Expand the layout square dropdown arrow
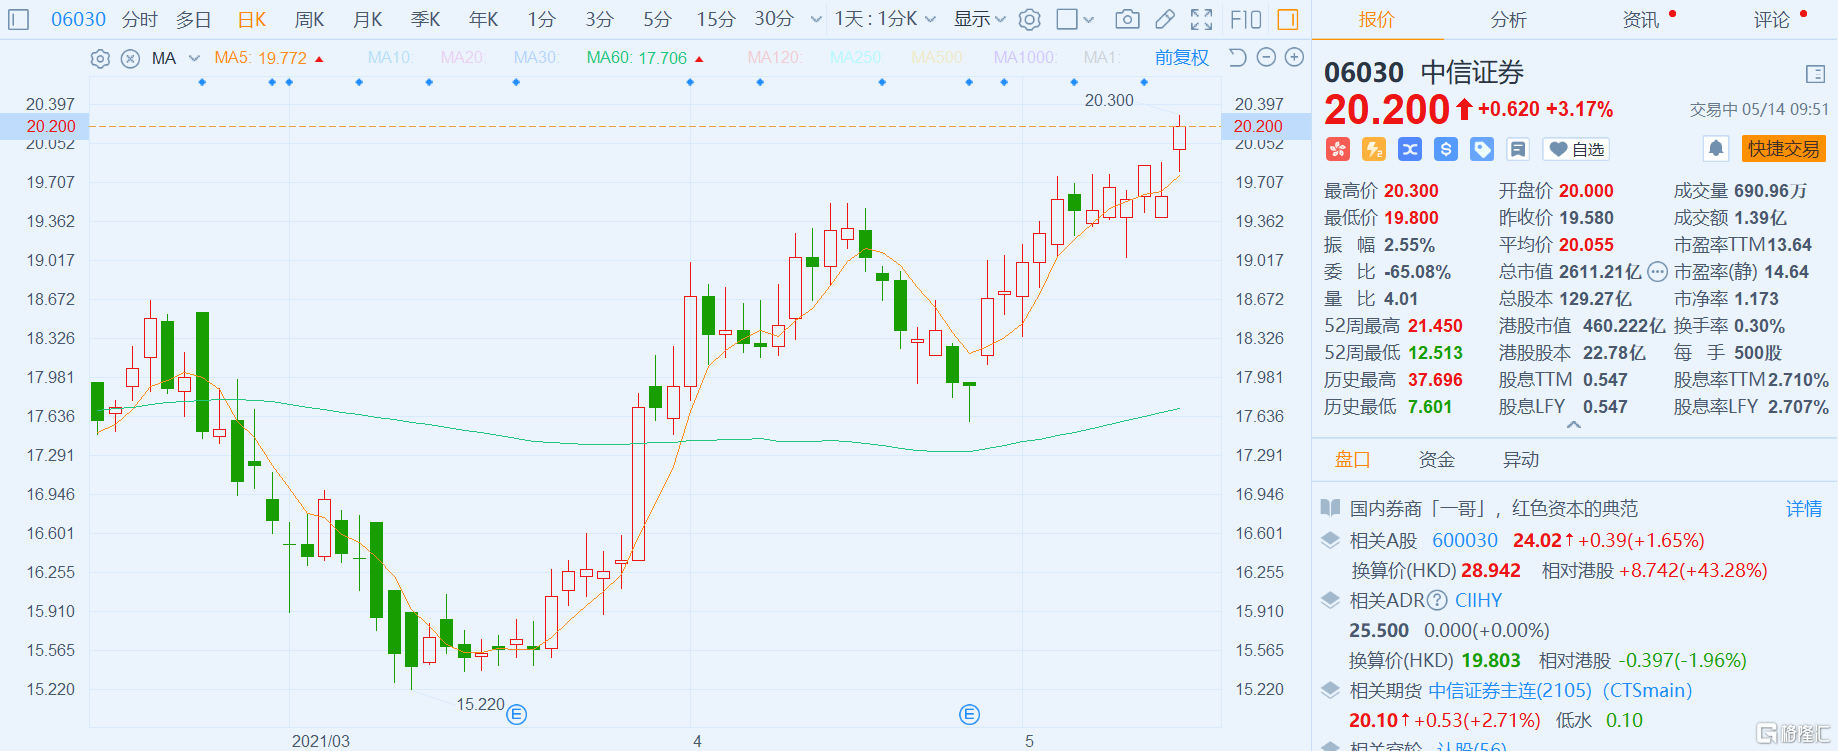 click(1089, 19)
